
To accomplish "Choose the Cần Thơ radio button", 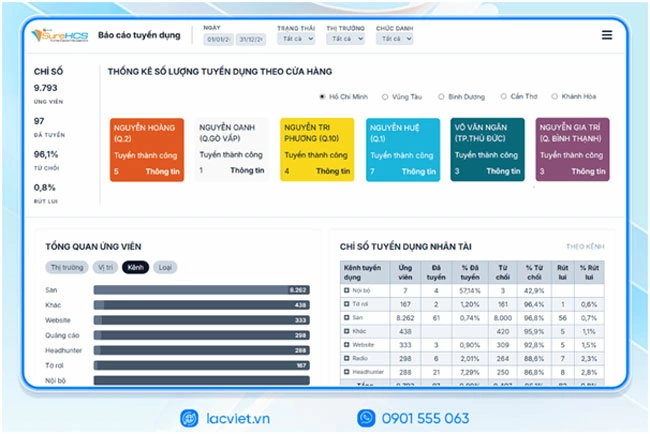I will click(x=504, y=97).
